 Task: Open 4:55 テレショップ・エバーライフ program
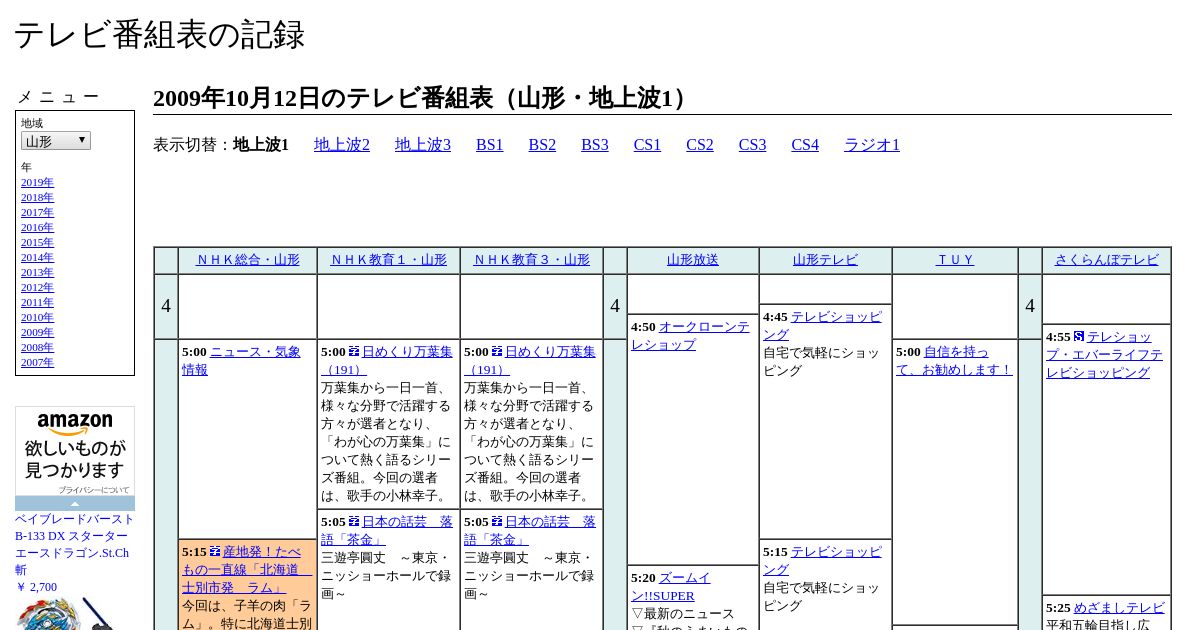[x=1104, y=355]
